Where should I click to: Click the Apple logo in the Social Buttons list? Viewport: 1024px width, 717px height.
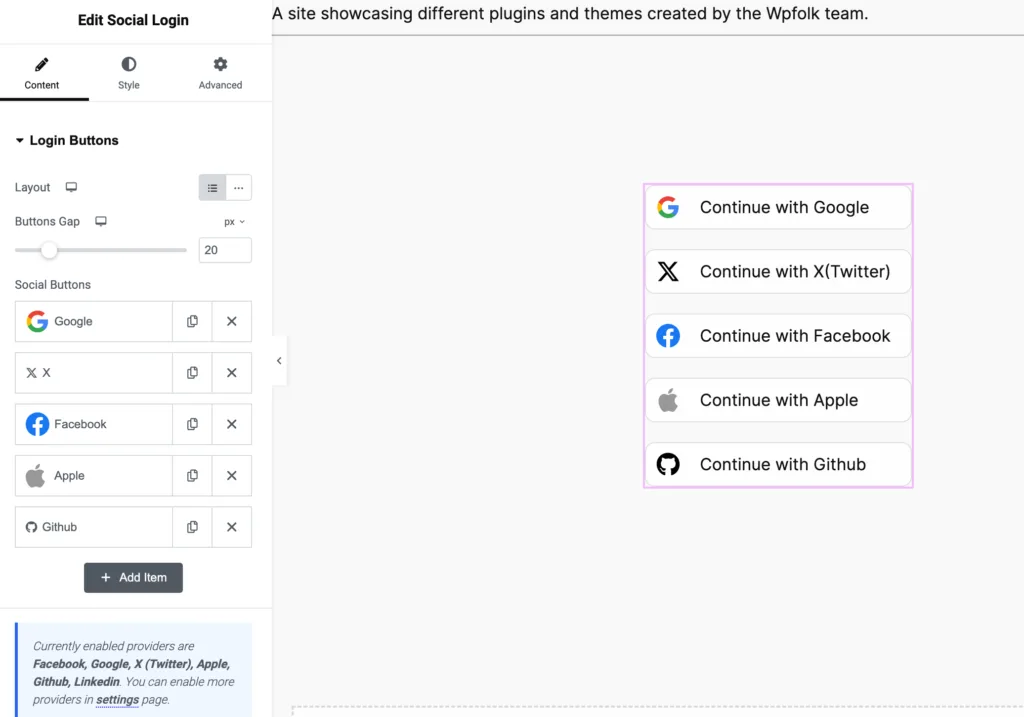pyautogui.click(x=35, y=475)
